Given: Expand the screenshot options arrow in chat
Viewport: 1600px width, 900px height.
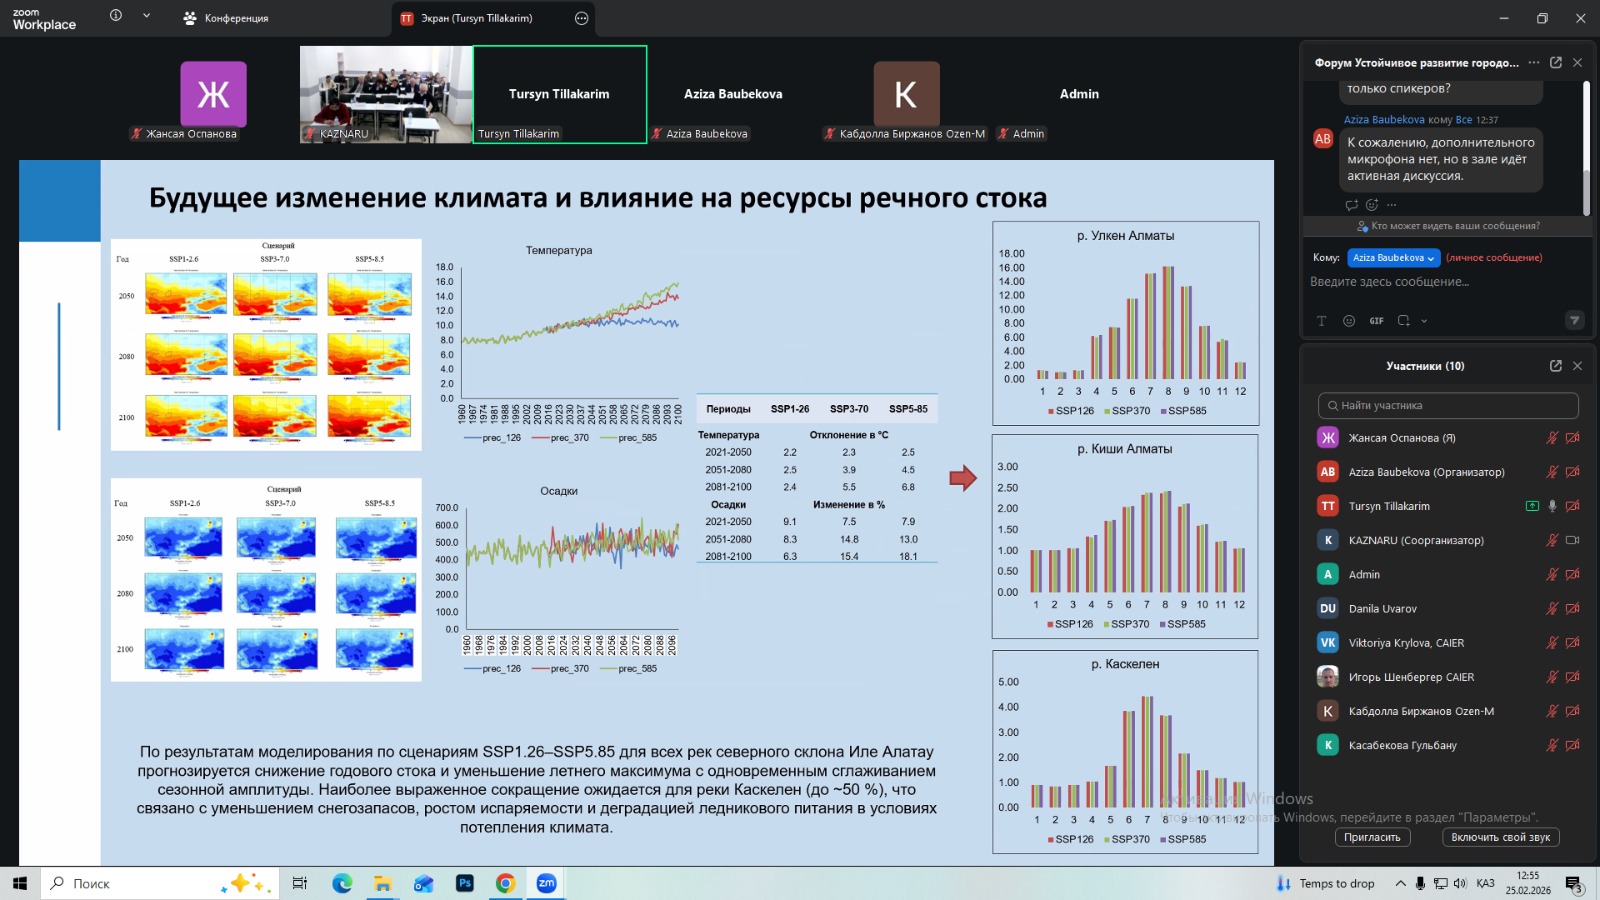Looking at the screenshot, I should 1424,321.
